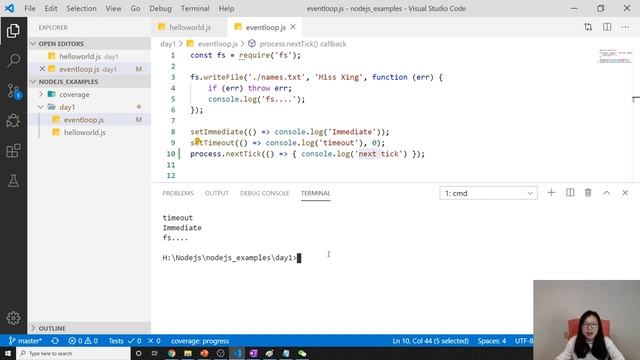The height and width of the screenshot is (360, 640).
Task: Switch to the Problems panel tab
Action: pos(178,193)
